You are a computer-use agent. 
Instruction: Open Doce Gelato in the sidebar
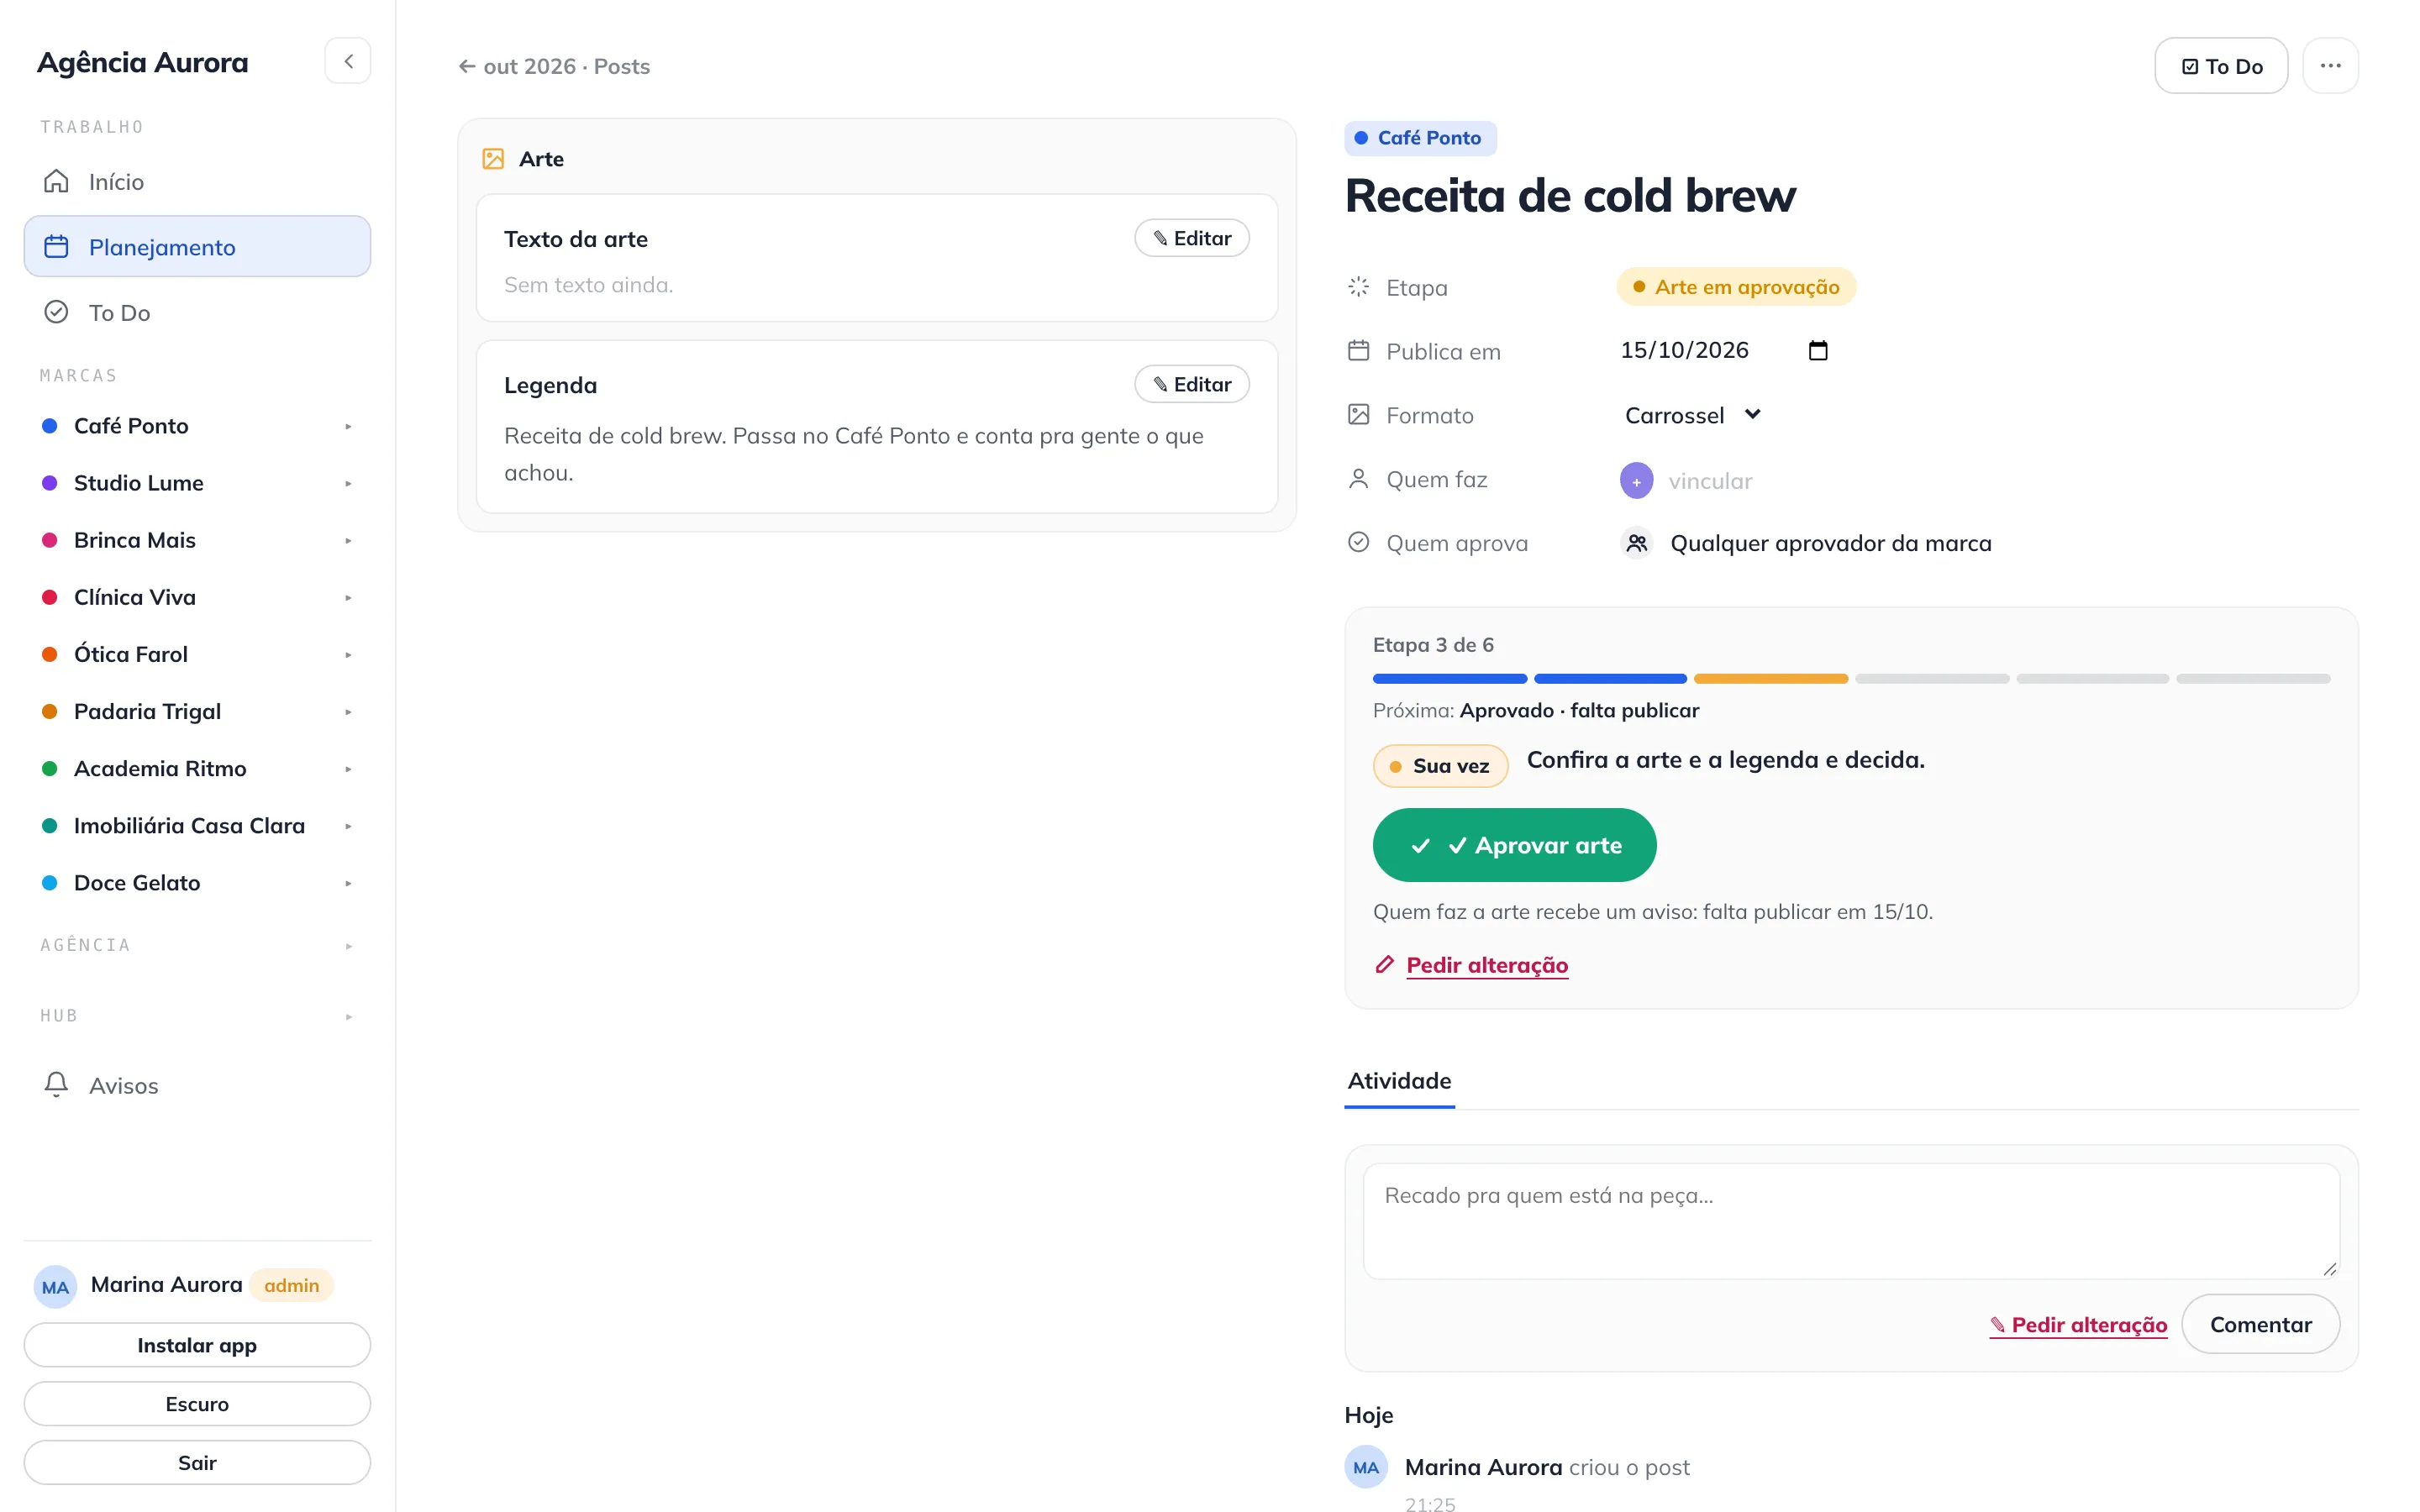point(137,882)
